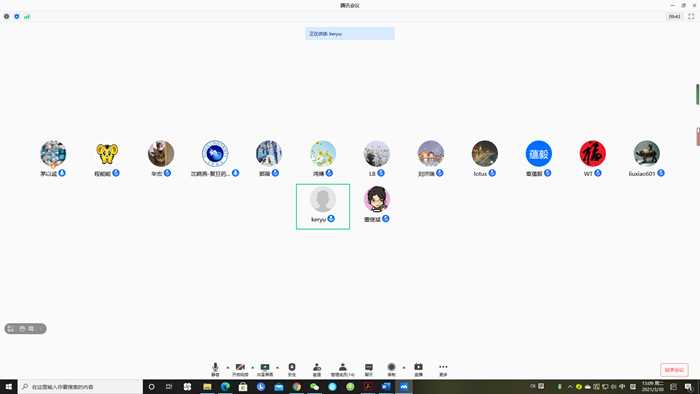Check the green network signal icon

27,17
